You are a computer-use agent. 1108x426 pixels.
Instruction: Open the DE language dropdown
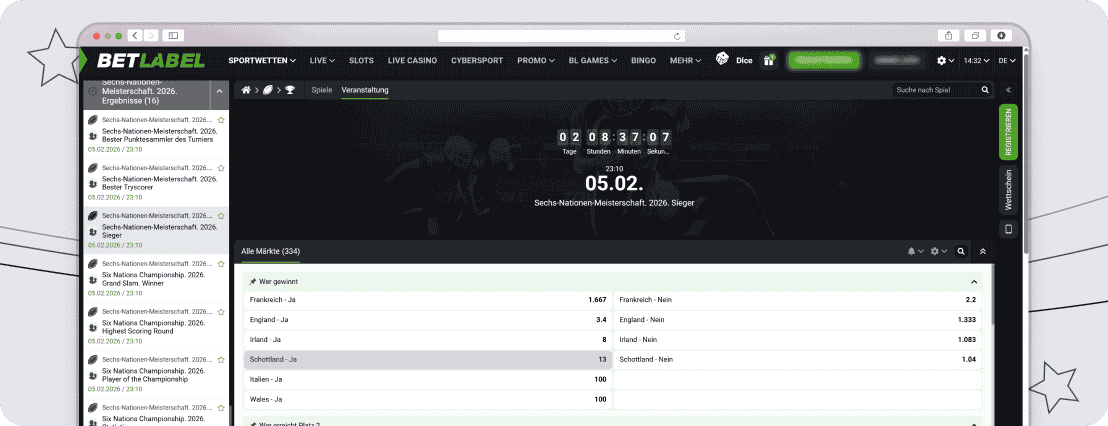point(1006,60)
